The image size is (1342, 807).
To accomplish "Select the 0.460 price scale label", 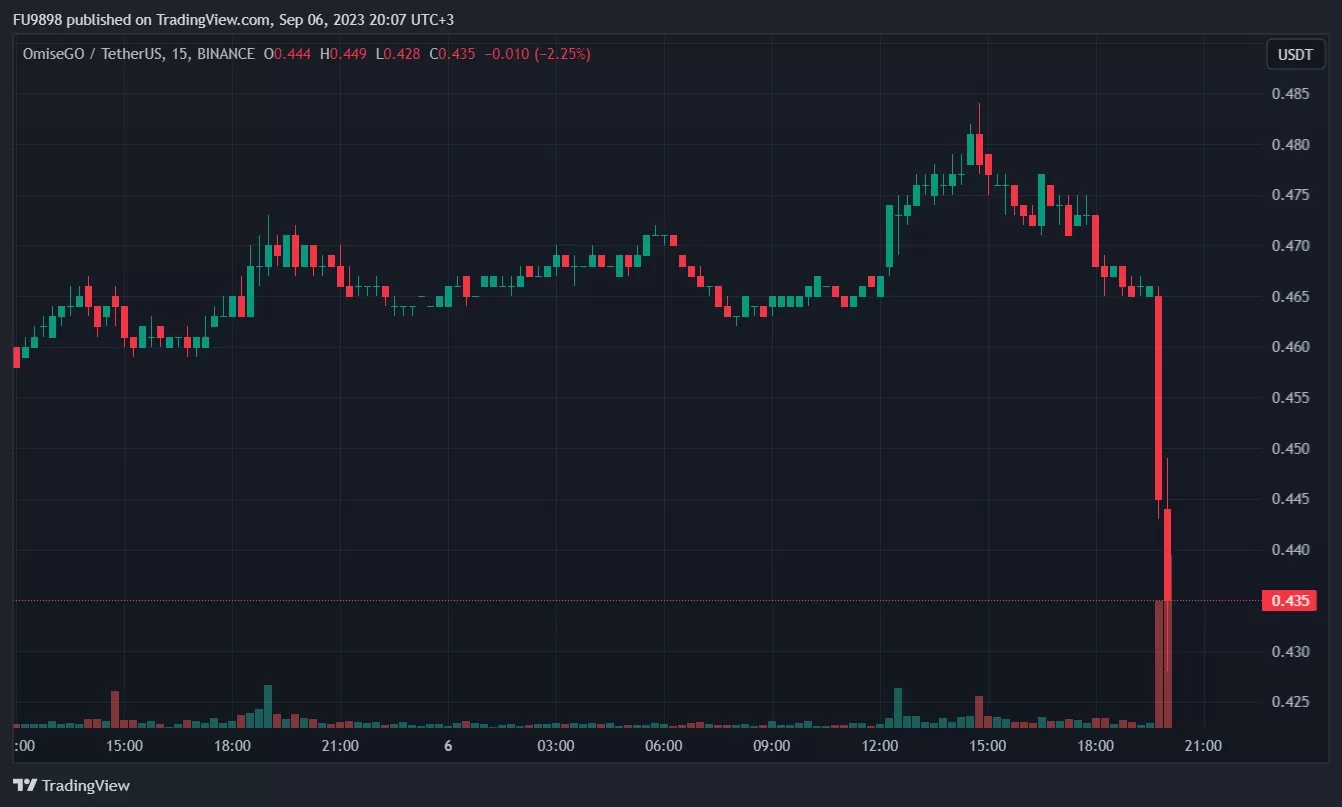I will tap(1290, 347).
